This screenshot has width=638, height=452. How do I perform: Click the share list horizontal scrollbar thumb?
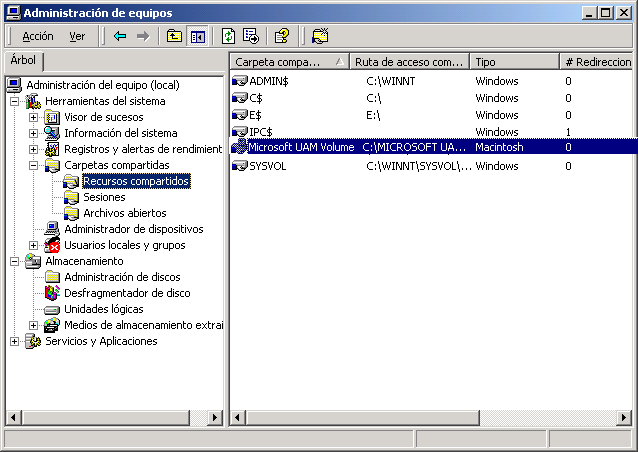click(363, 417)
